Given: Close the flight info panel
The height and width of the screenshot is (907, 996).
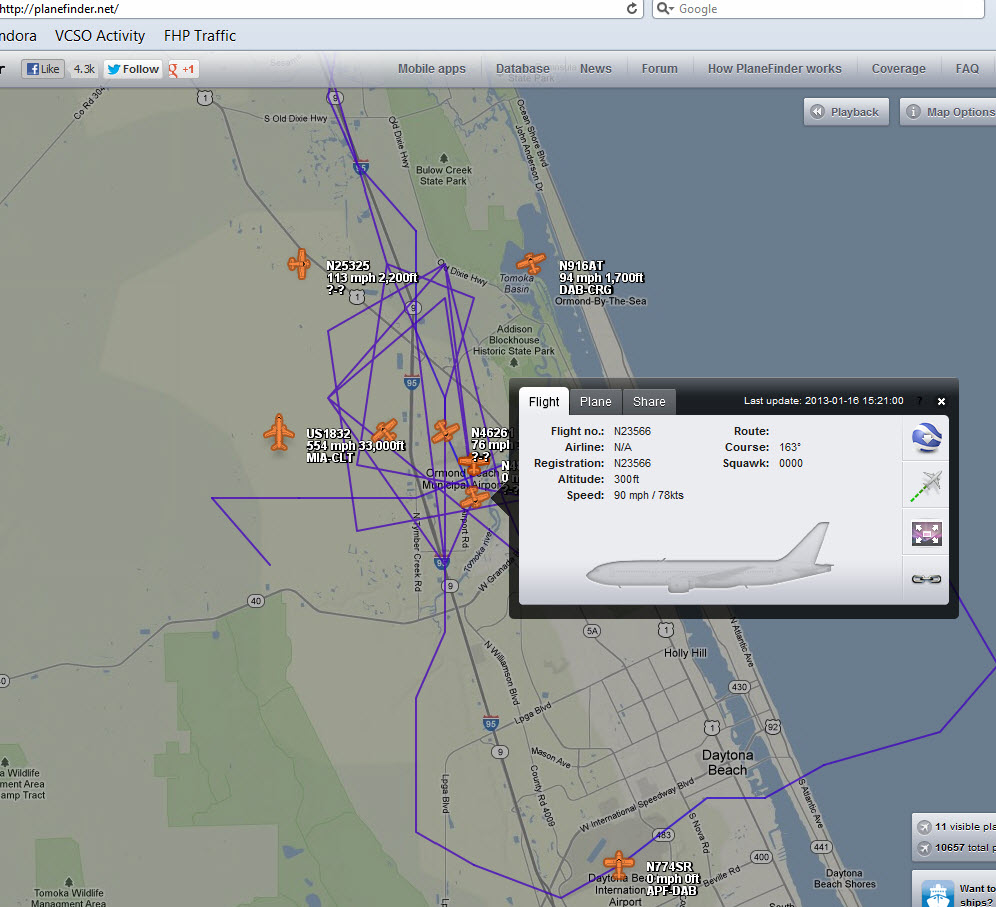Looking at the screenshot, I should (941, 401).
